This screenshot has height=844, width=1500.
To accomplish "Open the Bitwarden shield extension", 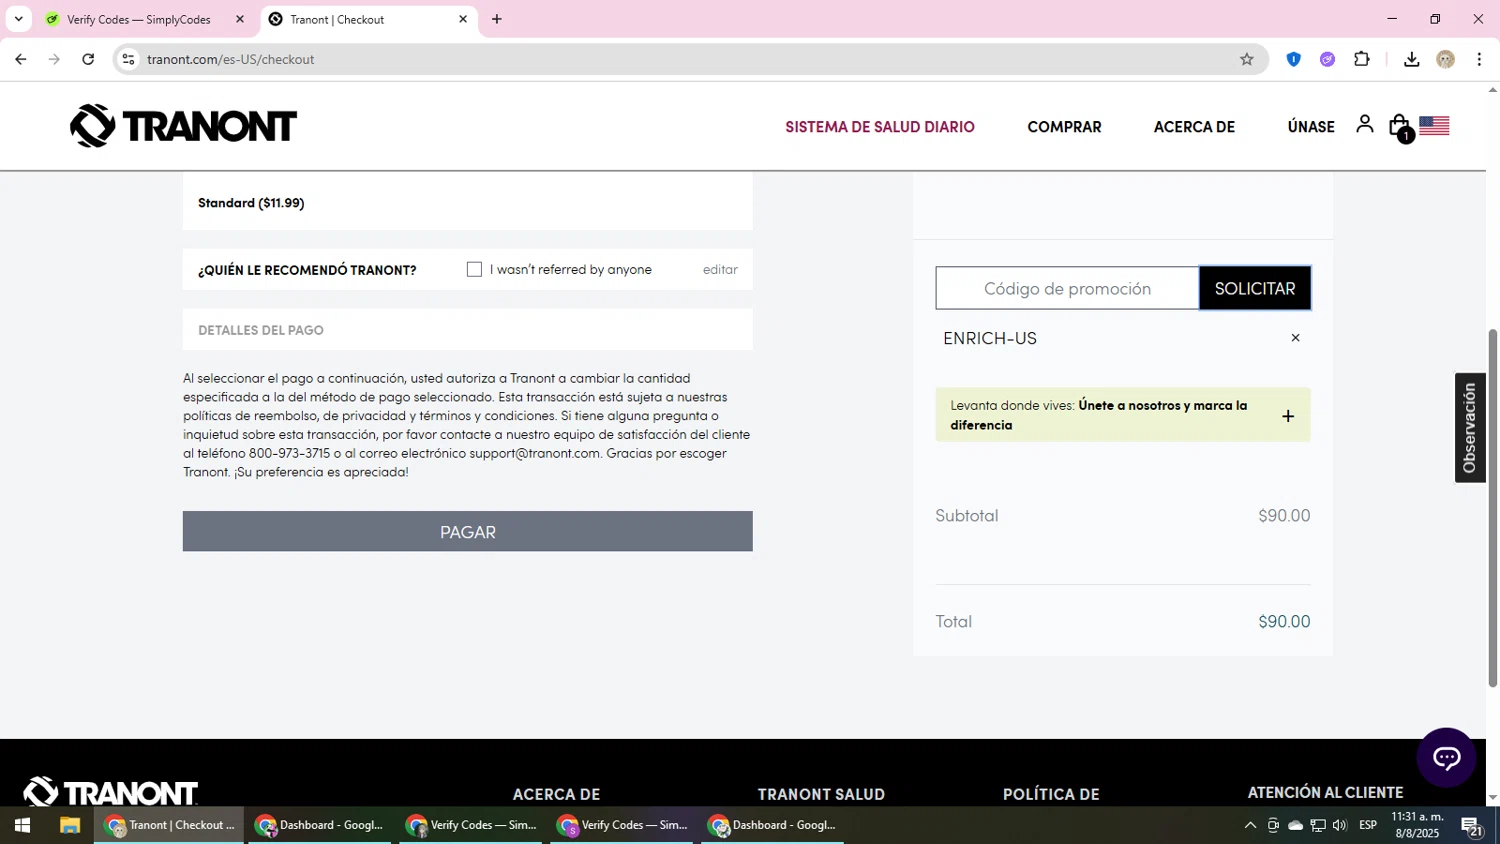I will coord(1293,59).
